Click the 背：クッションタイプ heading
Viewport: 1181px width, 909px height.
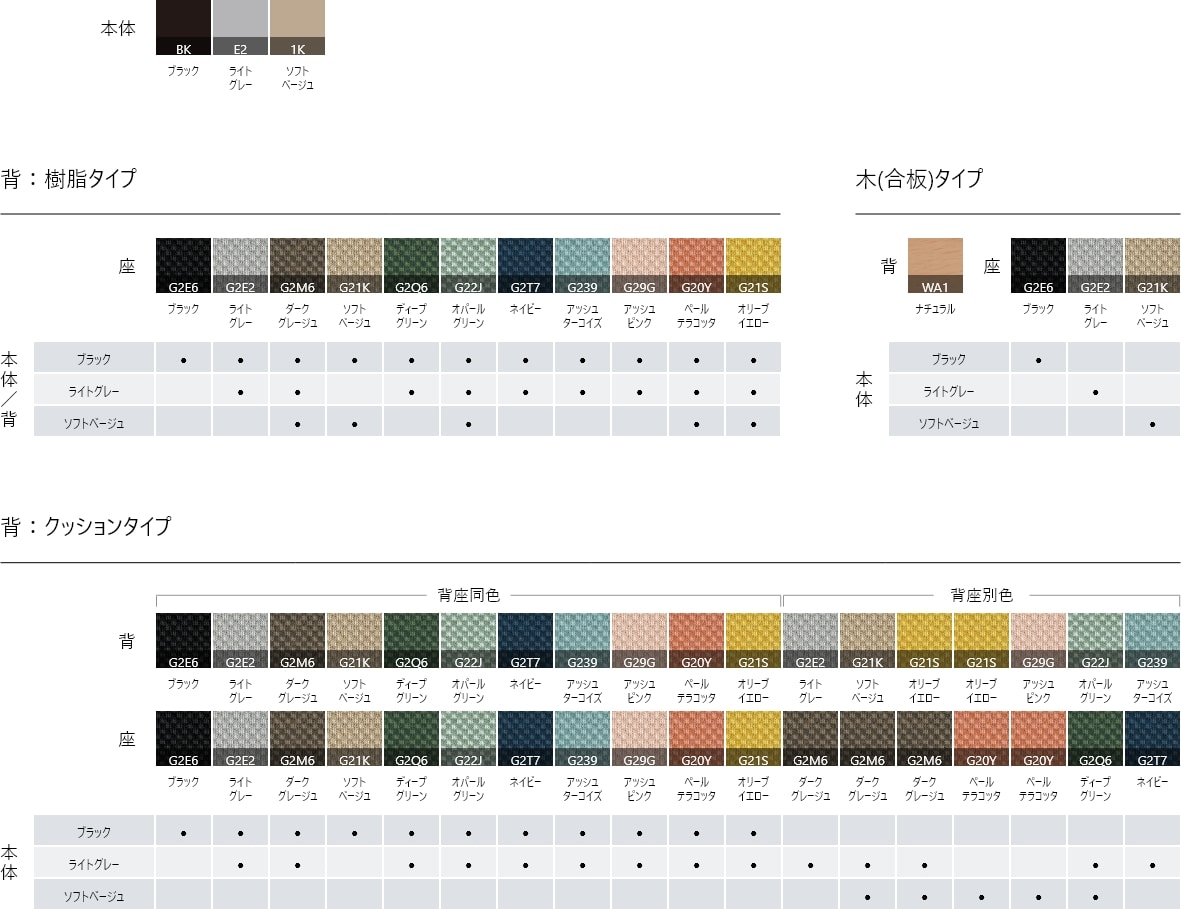coord(86,527)
